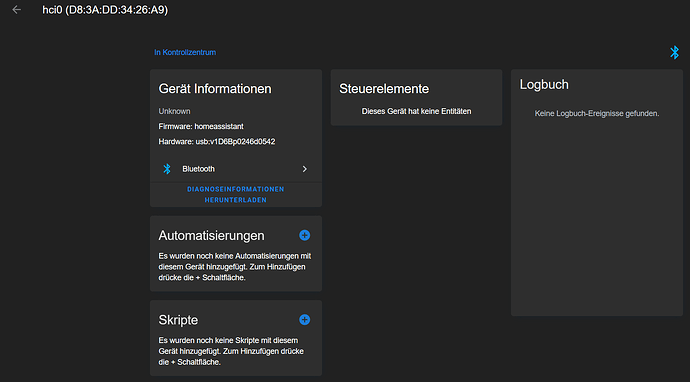The image size is (690, 382).
Task: Go back using the arrow icon
Action: [17, 10]
